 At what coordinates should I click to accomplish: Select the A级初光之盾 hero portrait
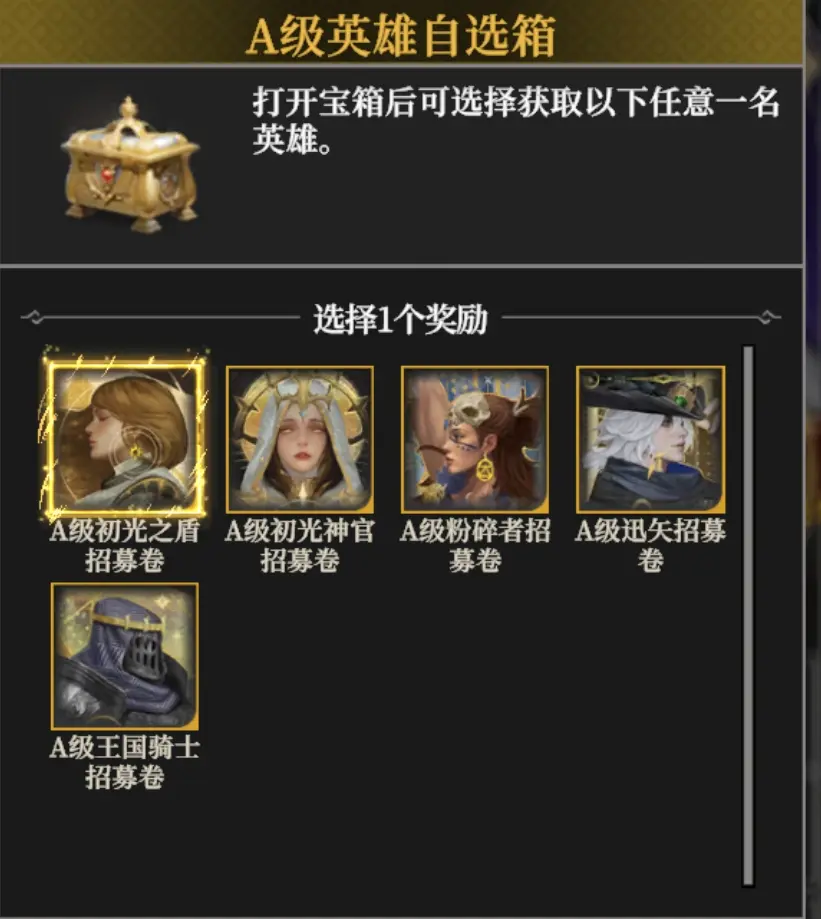point(125,438)
